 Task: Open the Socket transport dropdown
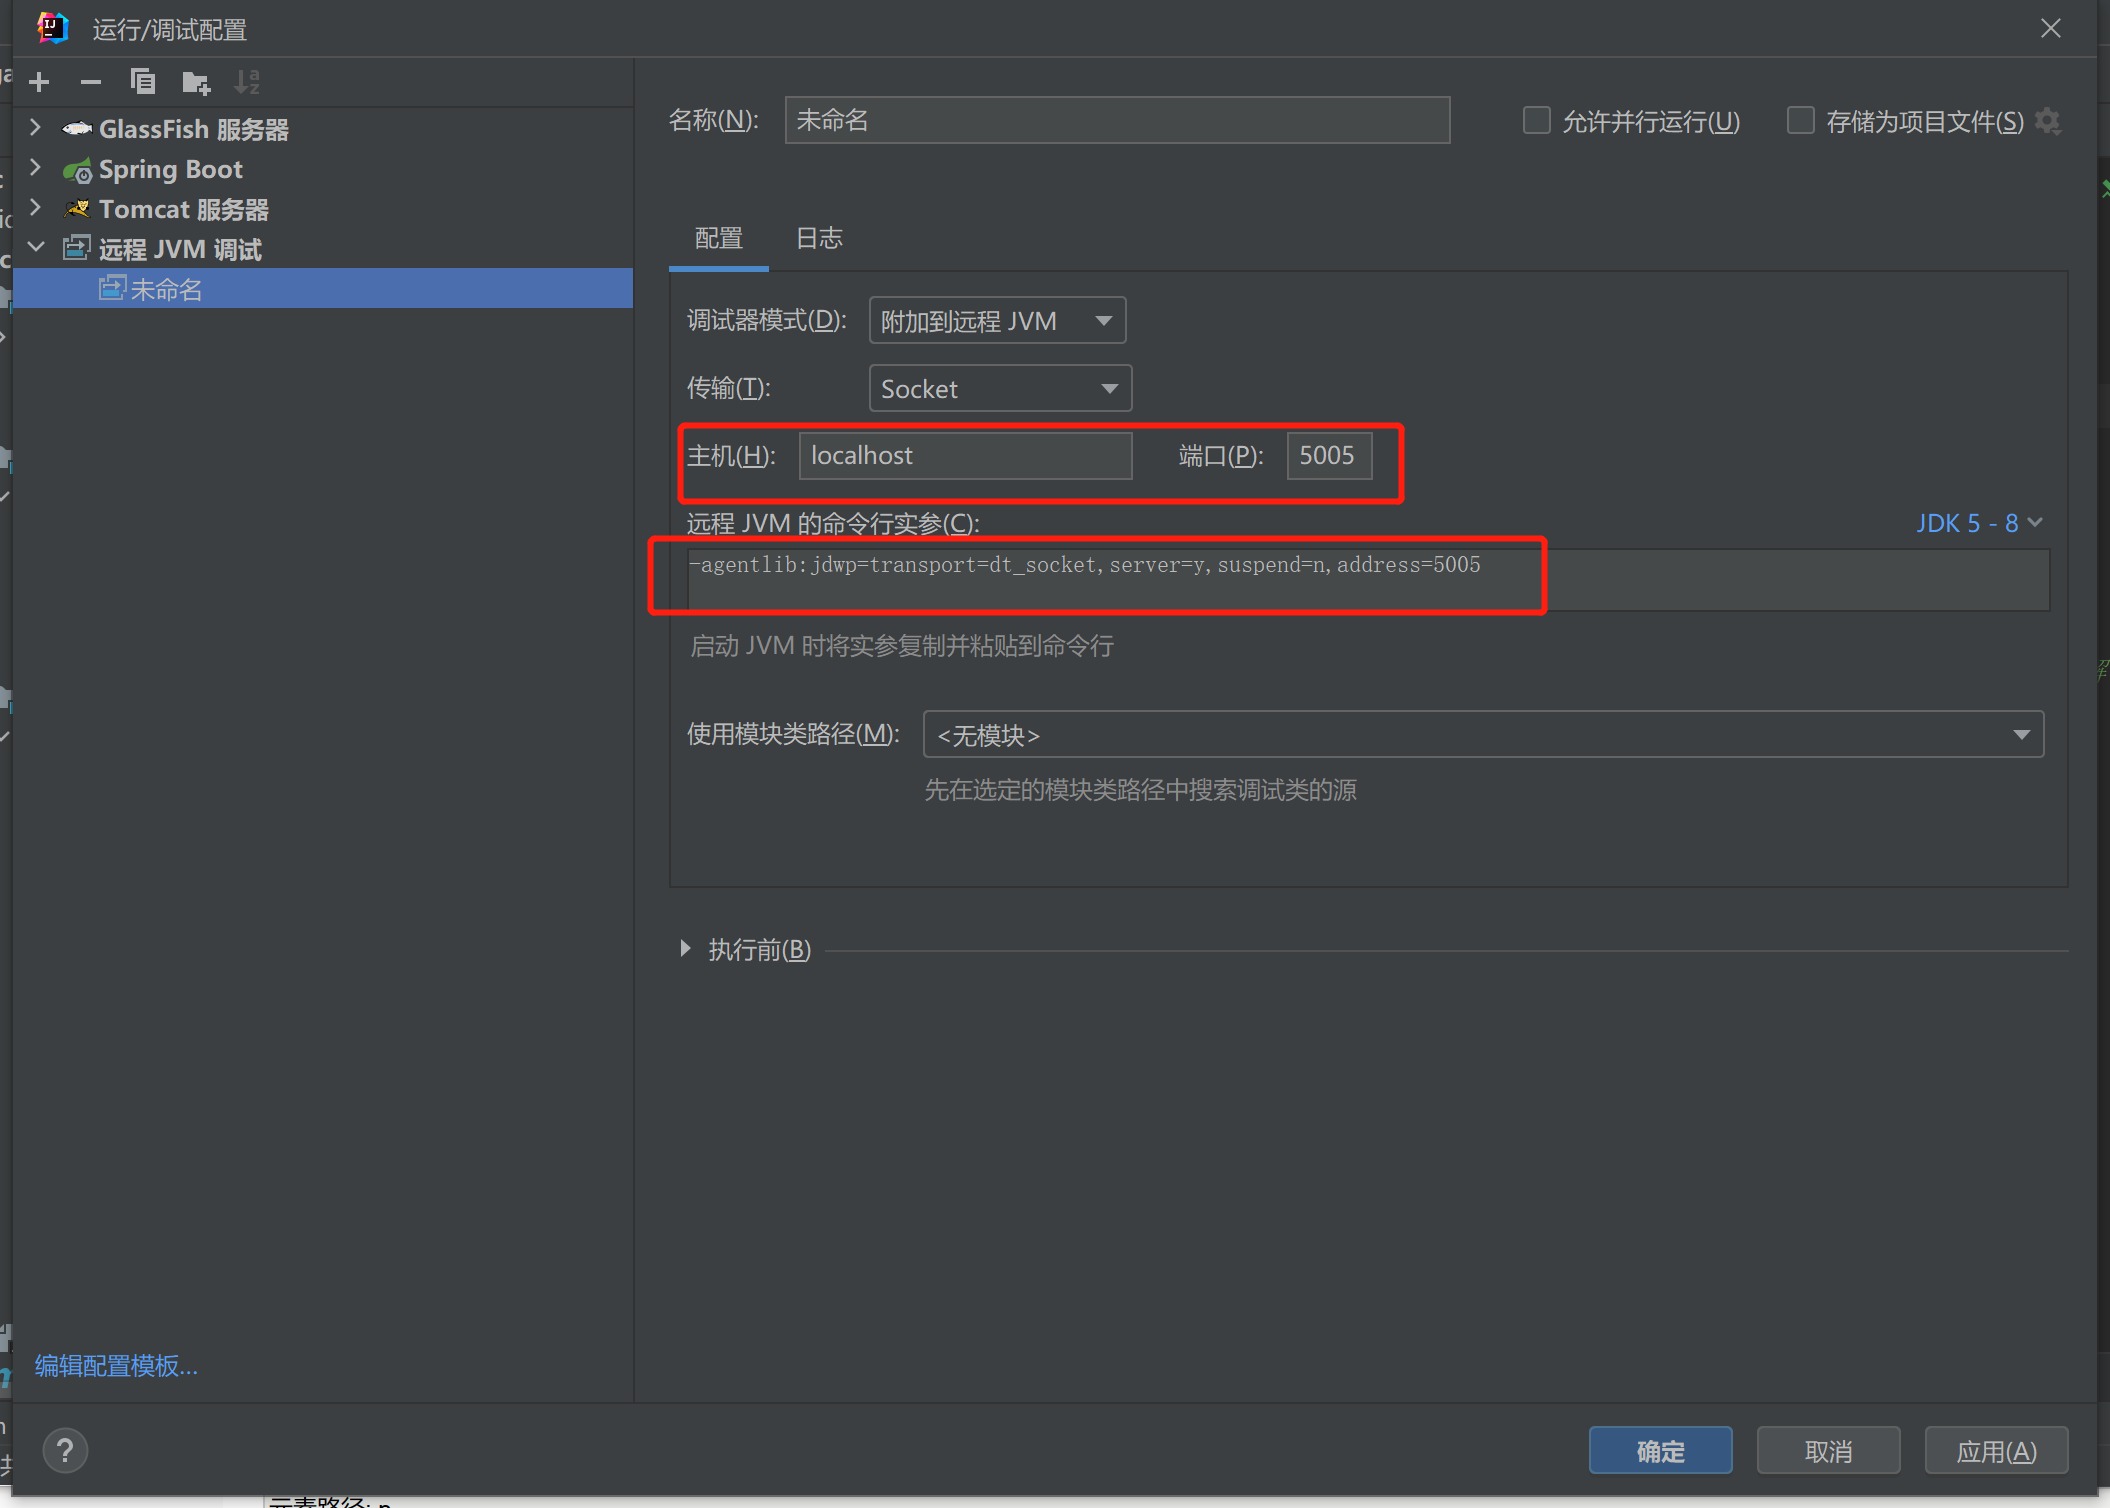click(1000, 389)
